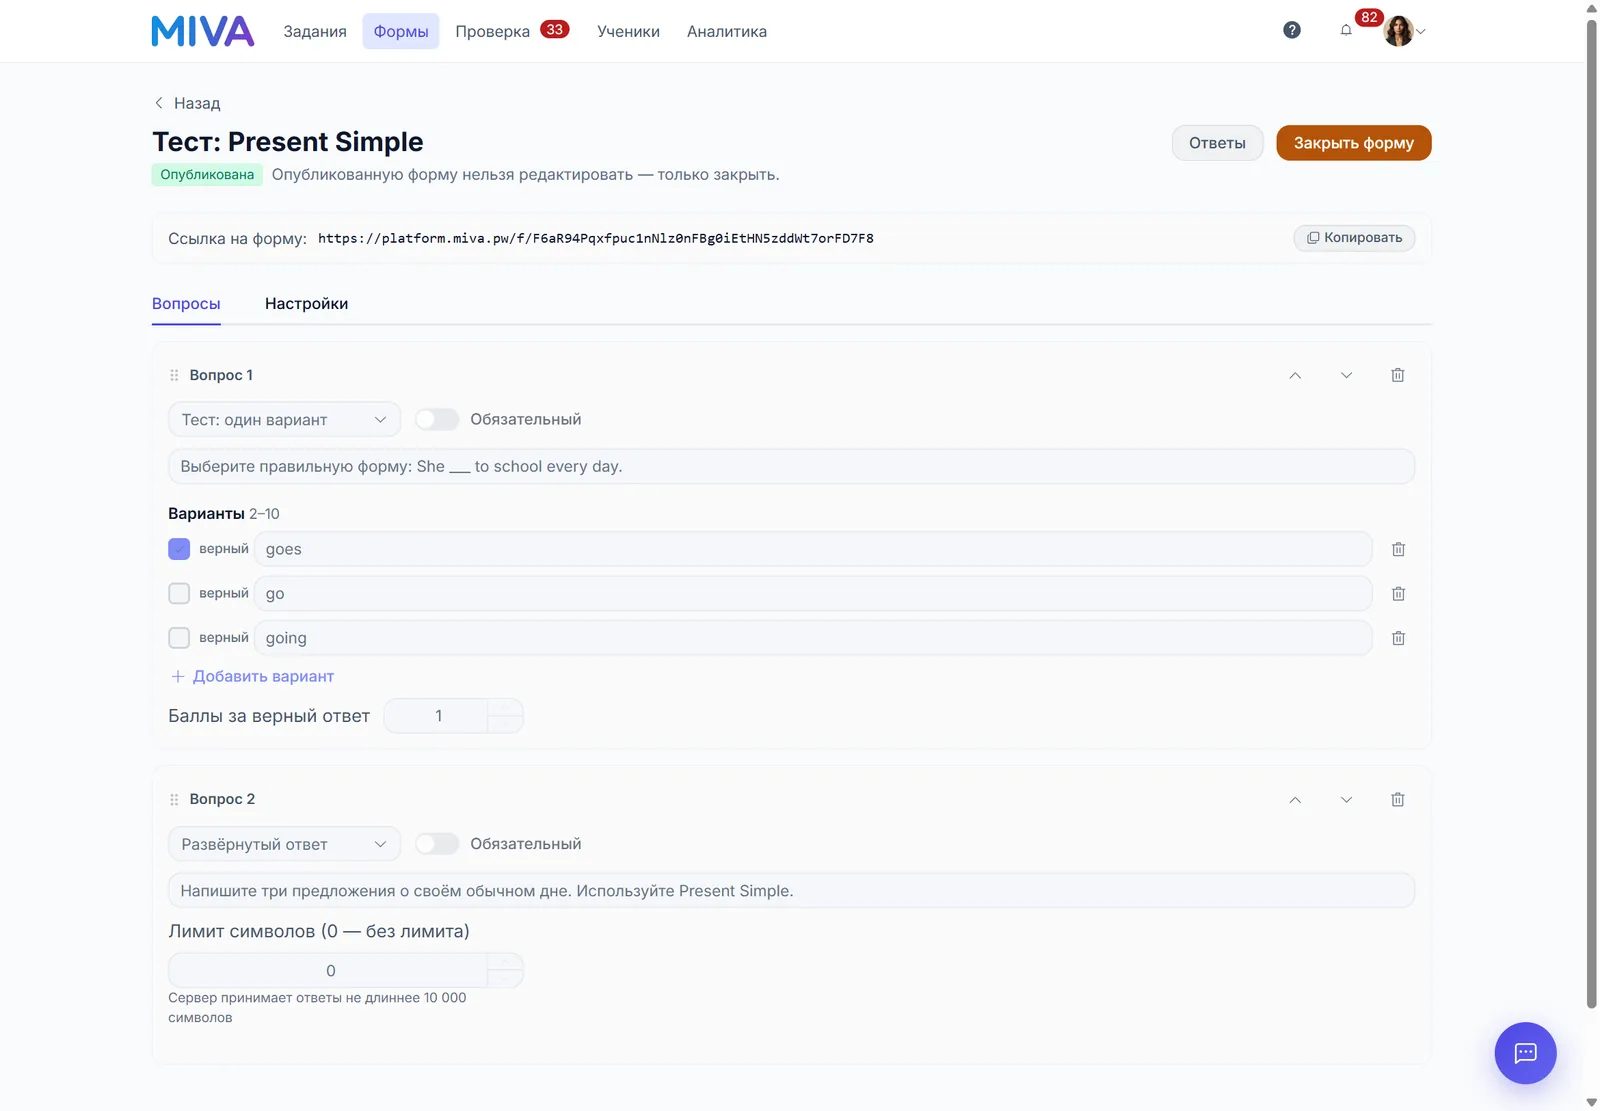Grab the drag handle of Вопрос 2

[x=174, y=799]
